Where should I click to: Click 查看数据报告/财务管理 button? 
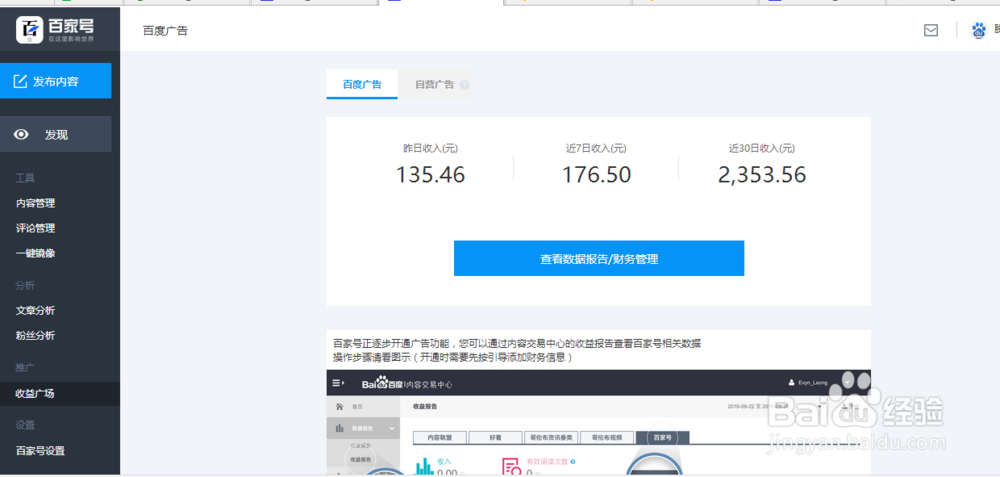pyautogui.click(x=599, y=258)
